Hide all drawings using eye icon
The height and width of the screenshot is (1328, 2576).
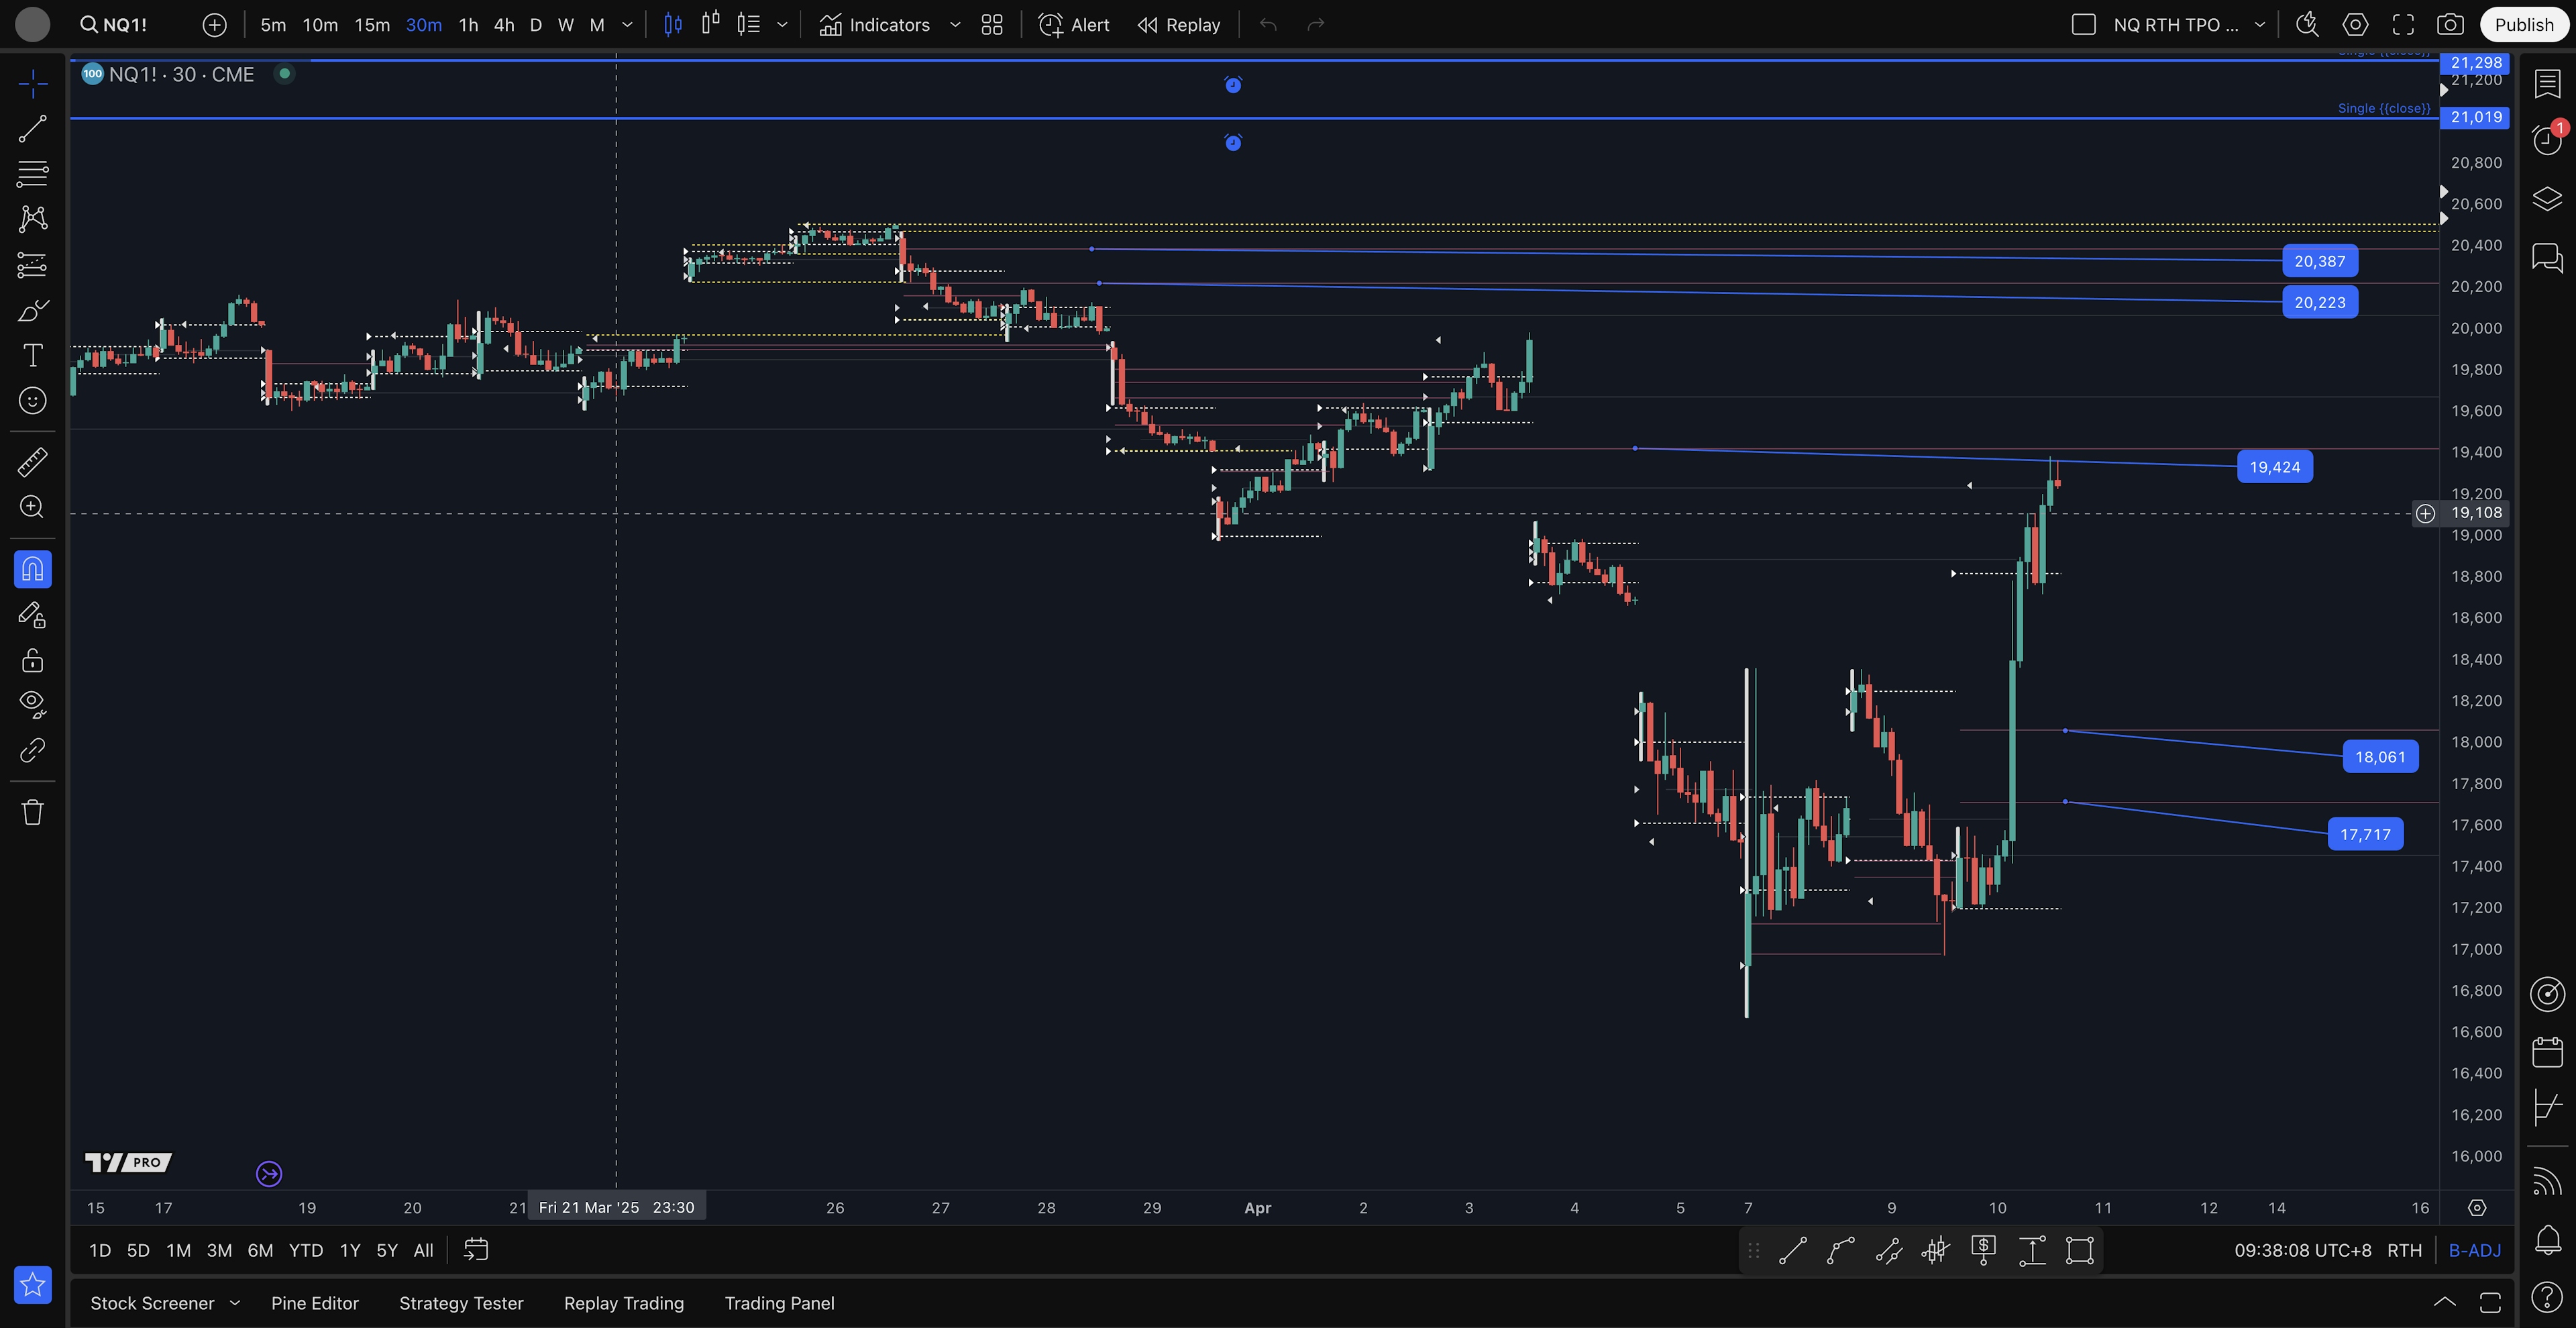tap(32, 704)
